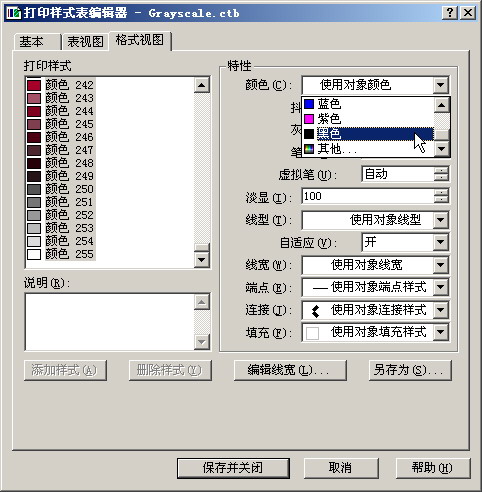The width and height of the screenshot is (482, 492).
Task: Select print style 颜色 247
Action: (61, 150)
